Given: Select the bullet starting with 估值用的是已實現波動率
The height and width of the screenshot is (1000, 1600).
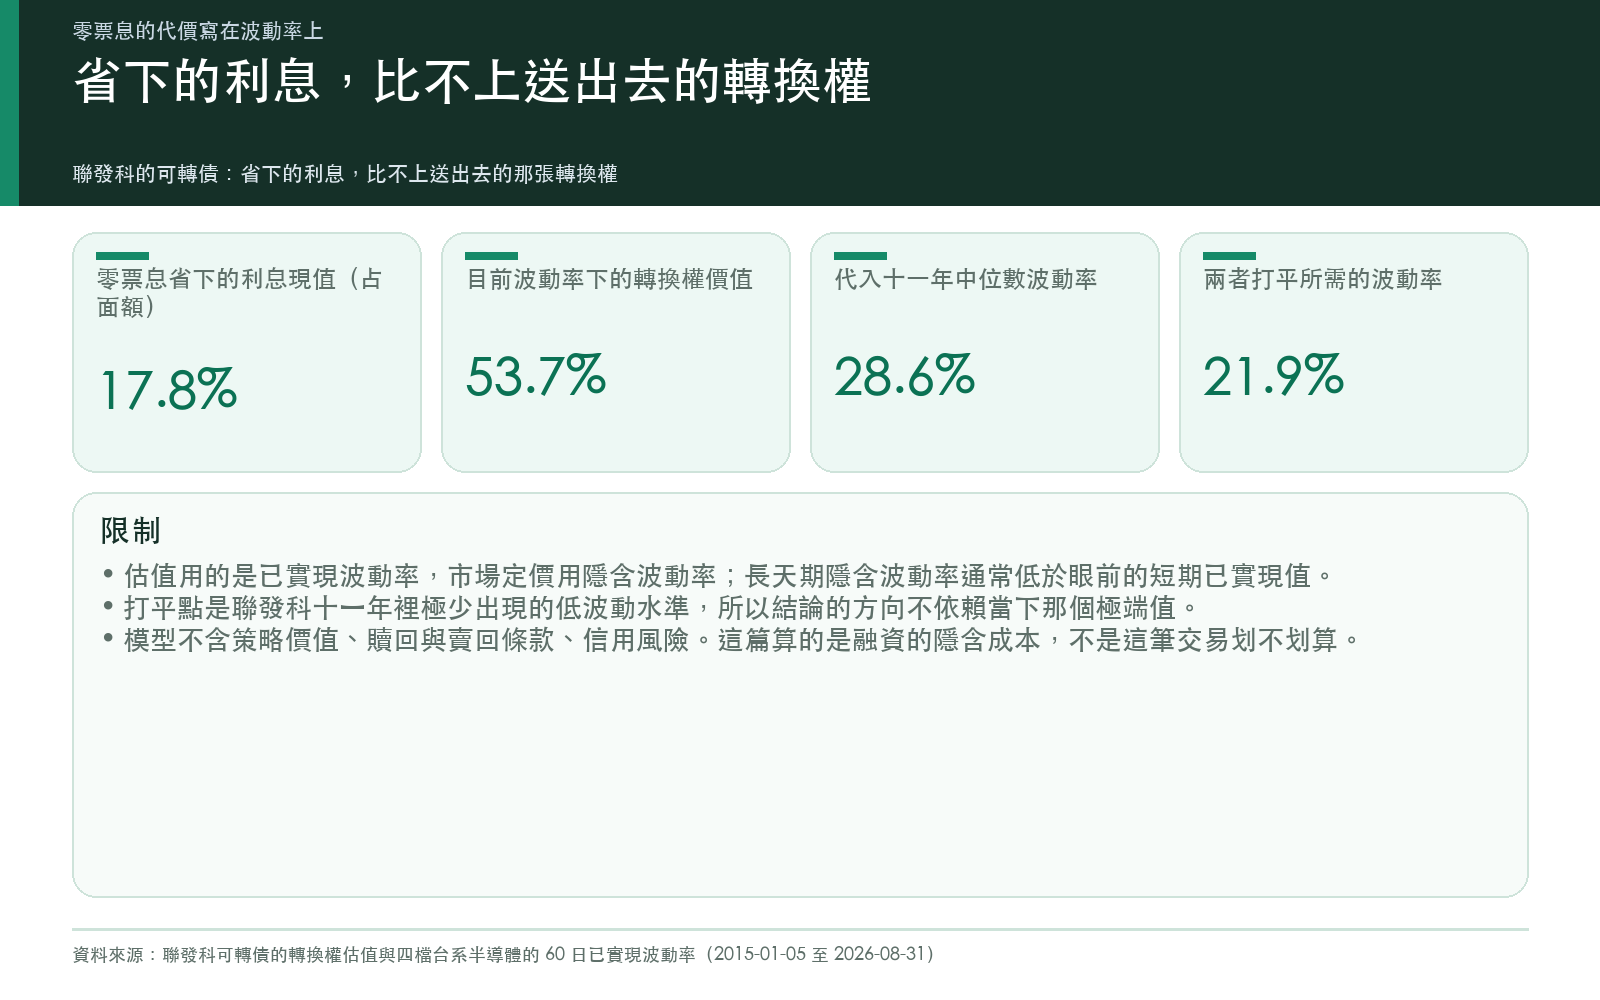Looking at the screenshot, I should (718, 576).
